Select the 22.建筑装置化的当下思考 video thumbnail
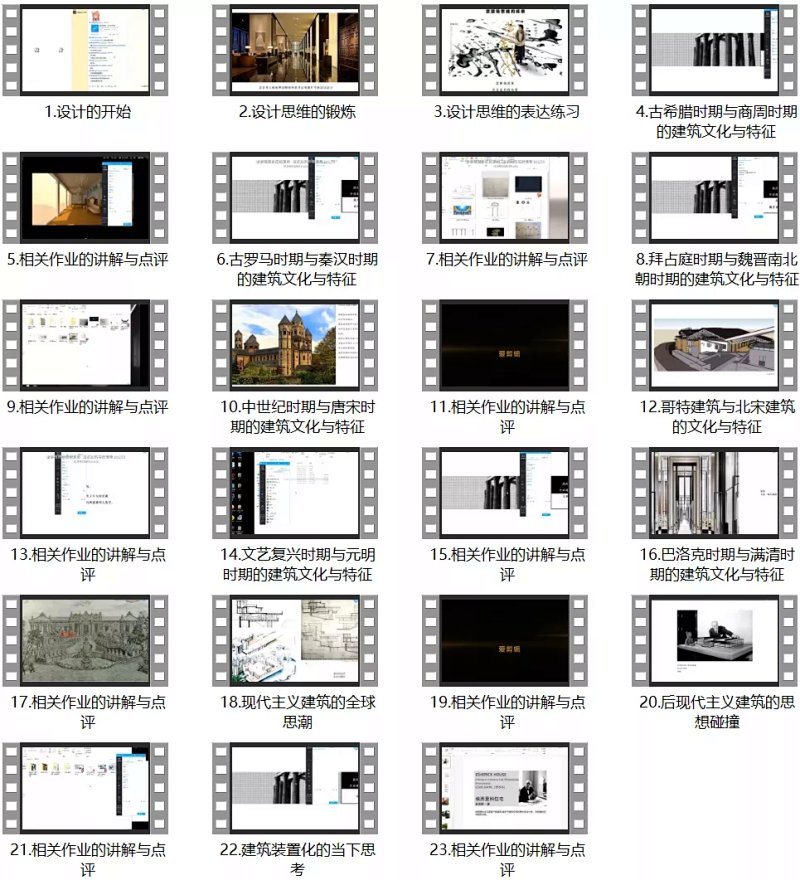Screen dimensions: 800x880 (296, 786)
